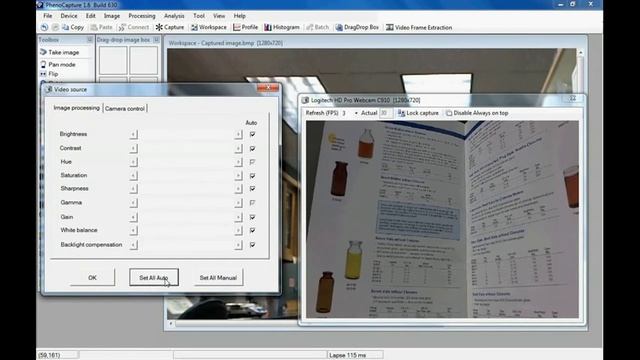The height and width of the screenshot is (360, 640).
Task: Click the cursor coordinates in status bar
Action: click(49, 356)
